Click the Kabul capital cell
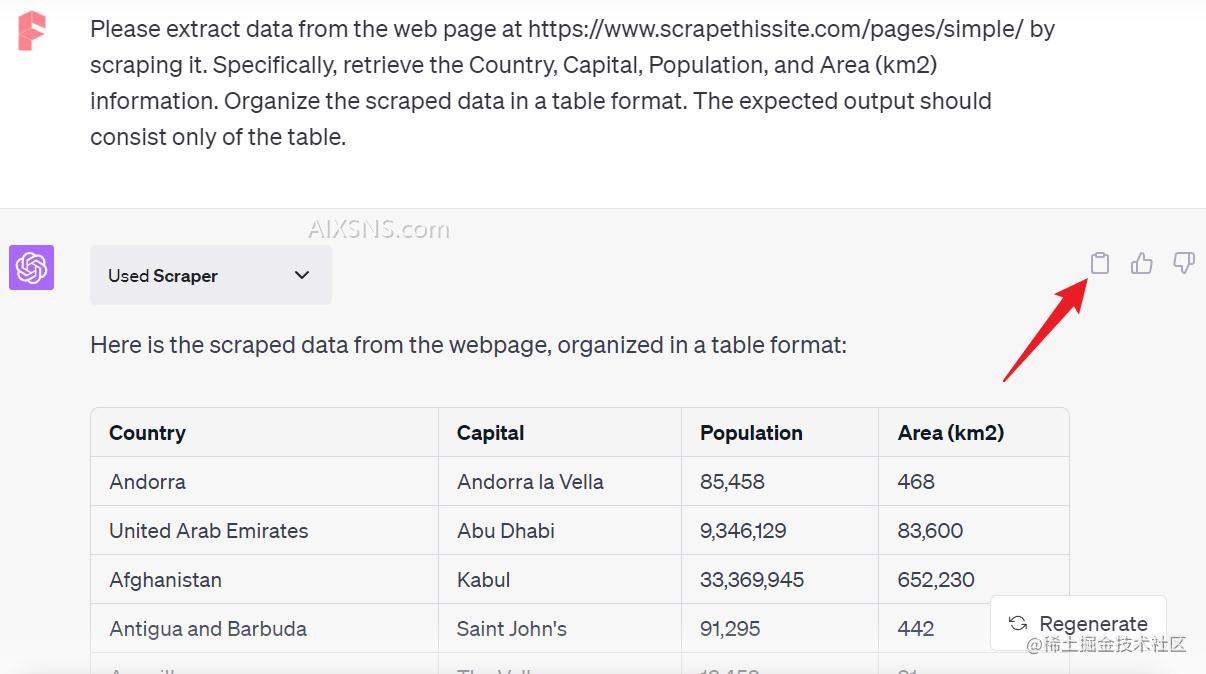The width and height of the screenshot is (1206, 674). click(x=483, y=580)
